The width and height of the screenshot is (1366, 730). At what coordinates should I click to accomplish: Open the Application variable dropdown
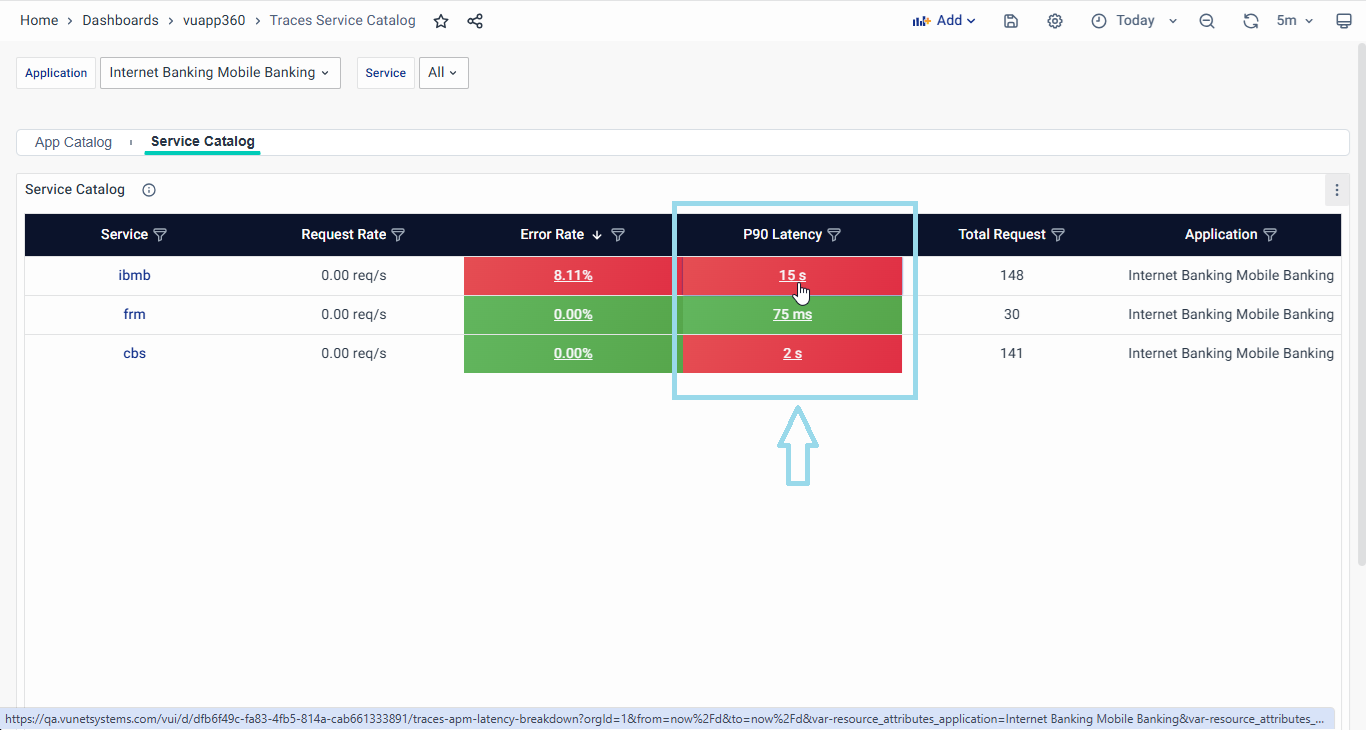pyautogui.click(x=220, y=73)
